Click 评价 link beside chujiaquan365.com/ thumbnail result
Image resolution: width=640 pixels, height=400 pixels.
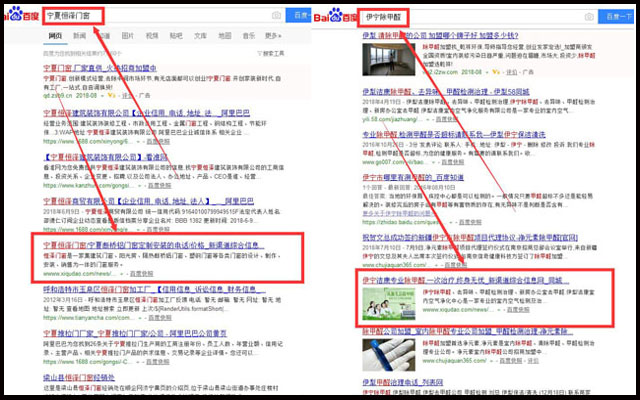pyautogui.click(x=533, y=361)
